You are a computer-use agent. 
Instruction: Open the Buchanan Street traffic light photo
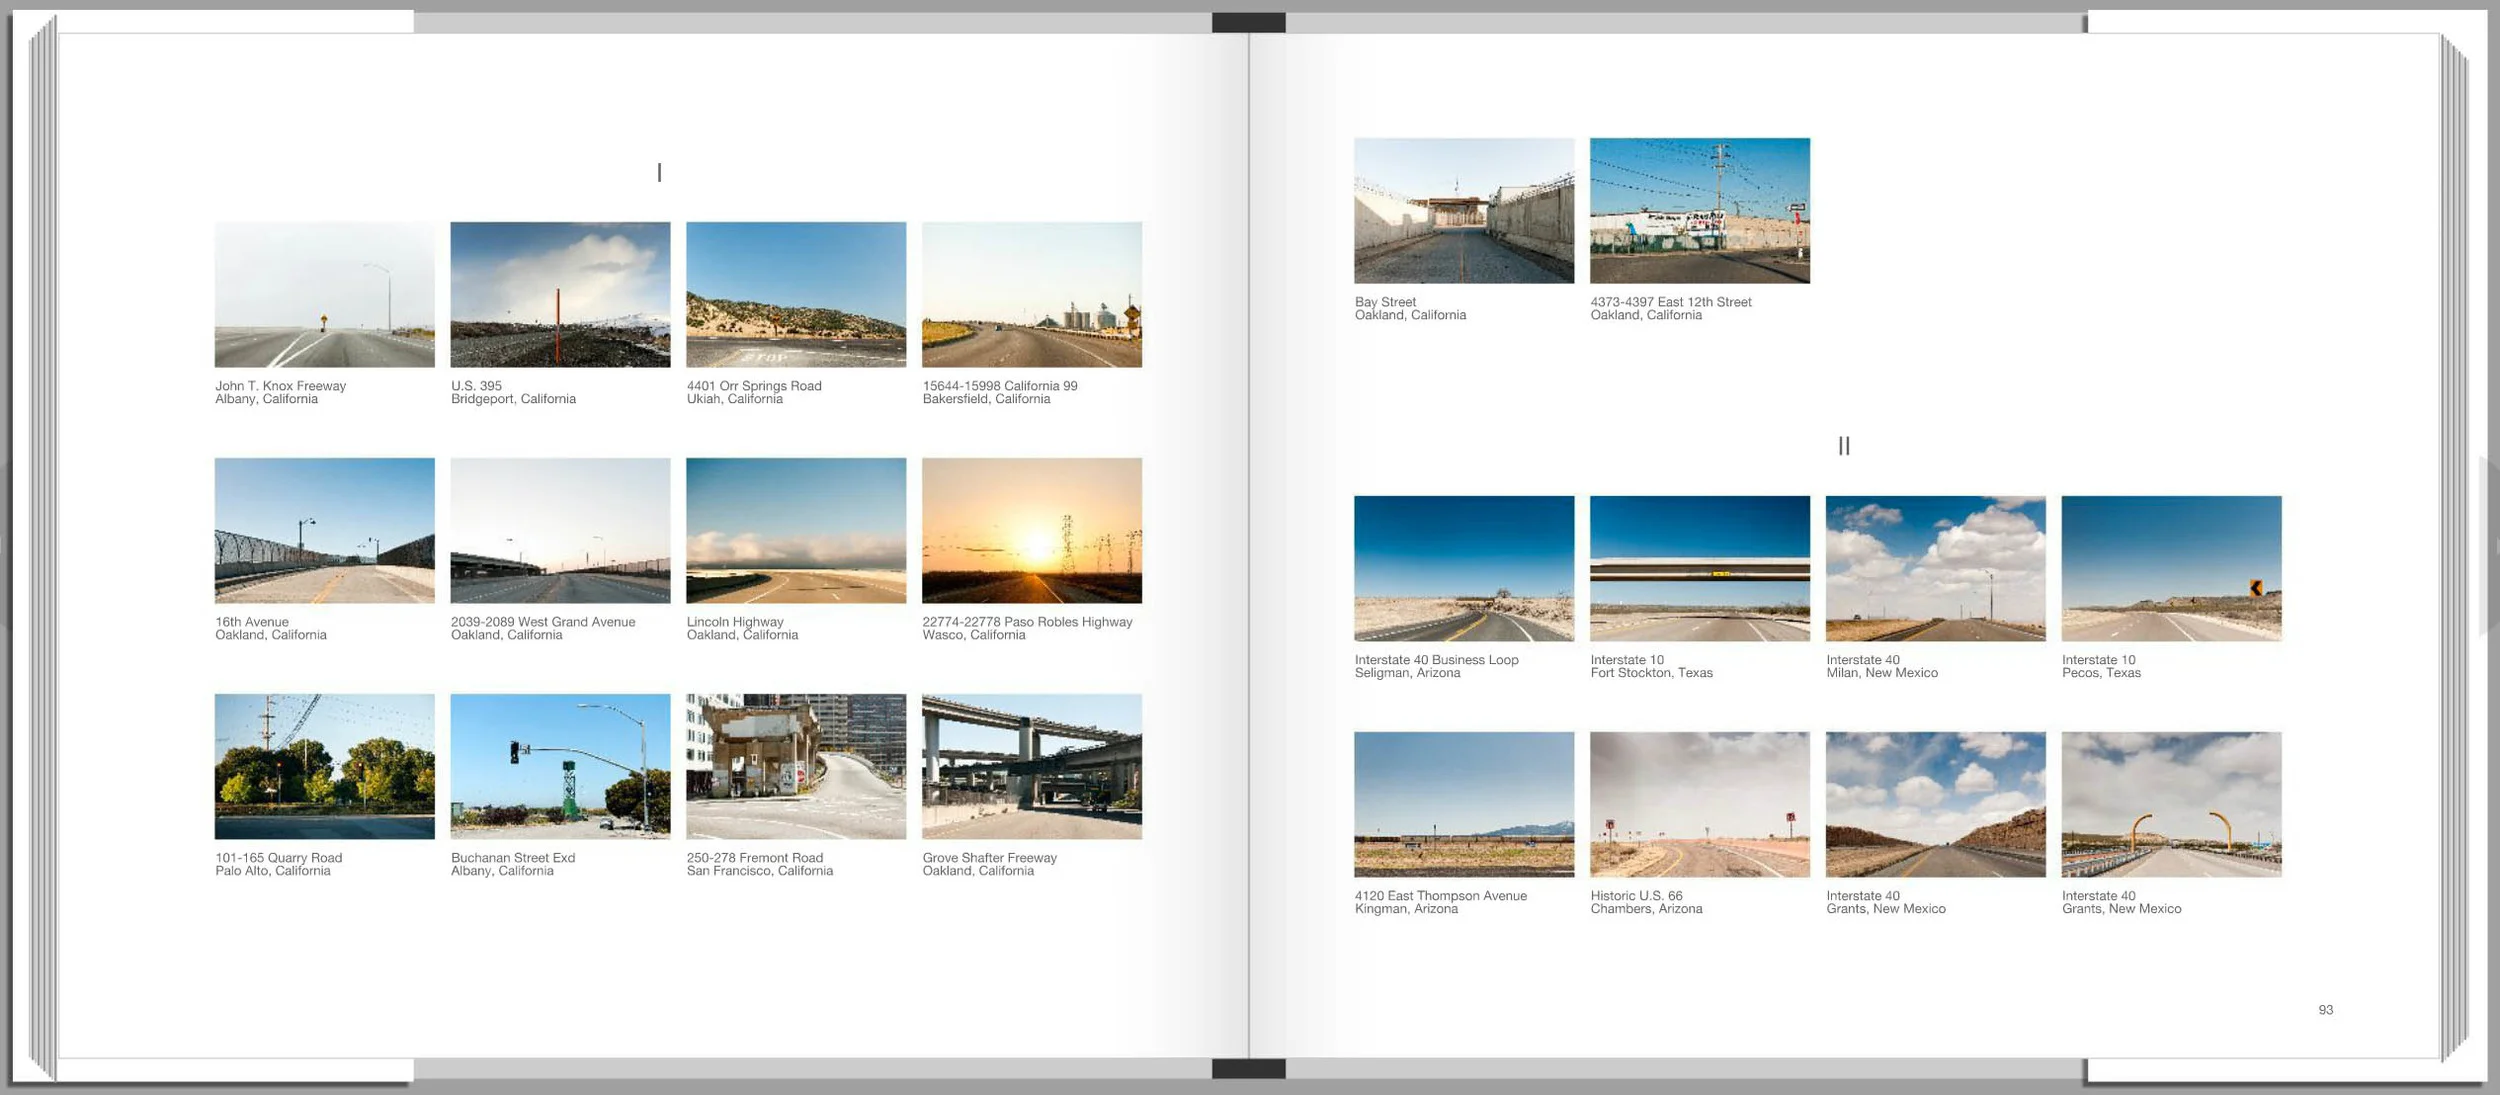pos(560,766)
